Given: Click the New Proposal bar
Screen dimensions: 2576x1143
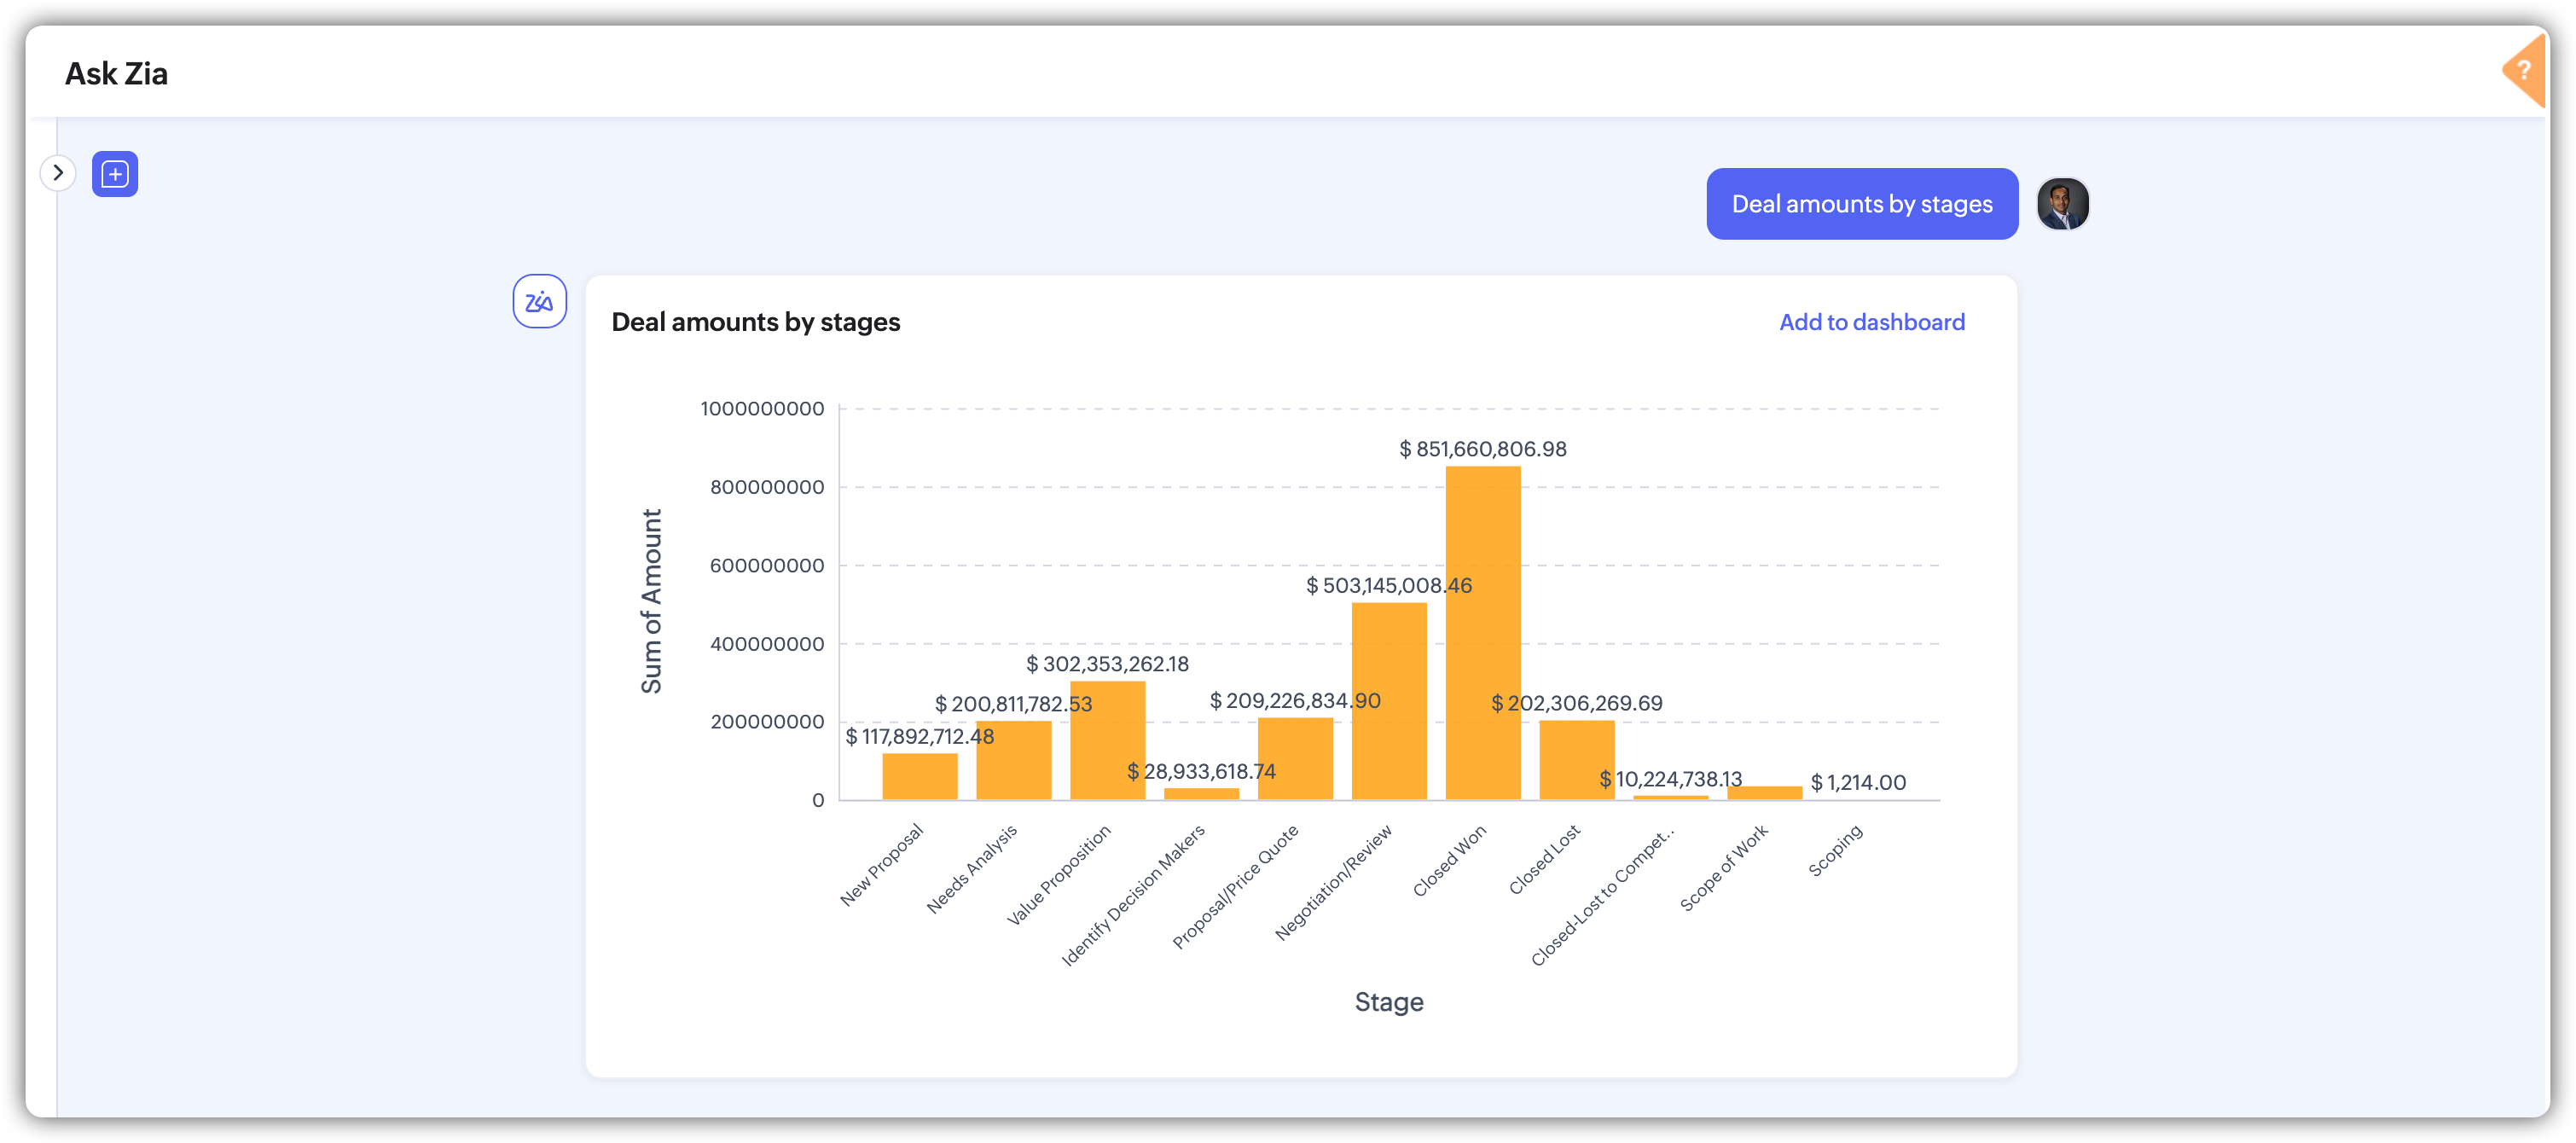Looking at the screenshot, I should (919, 777).
